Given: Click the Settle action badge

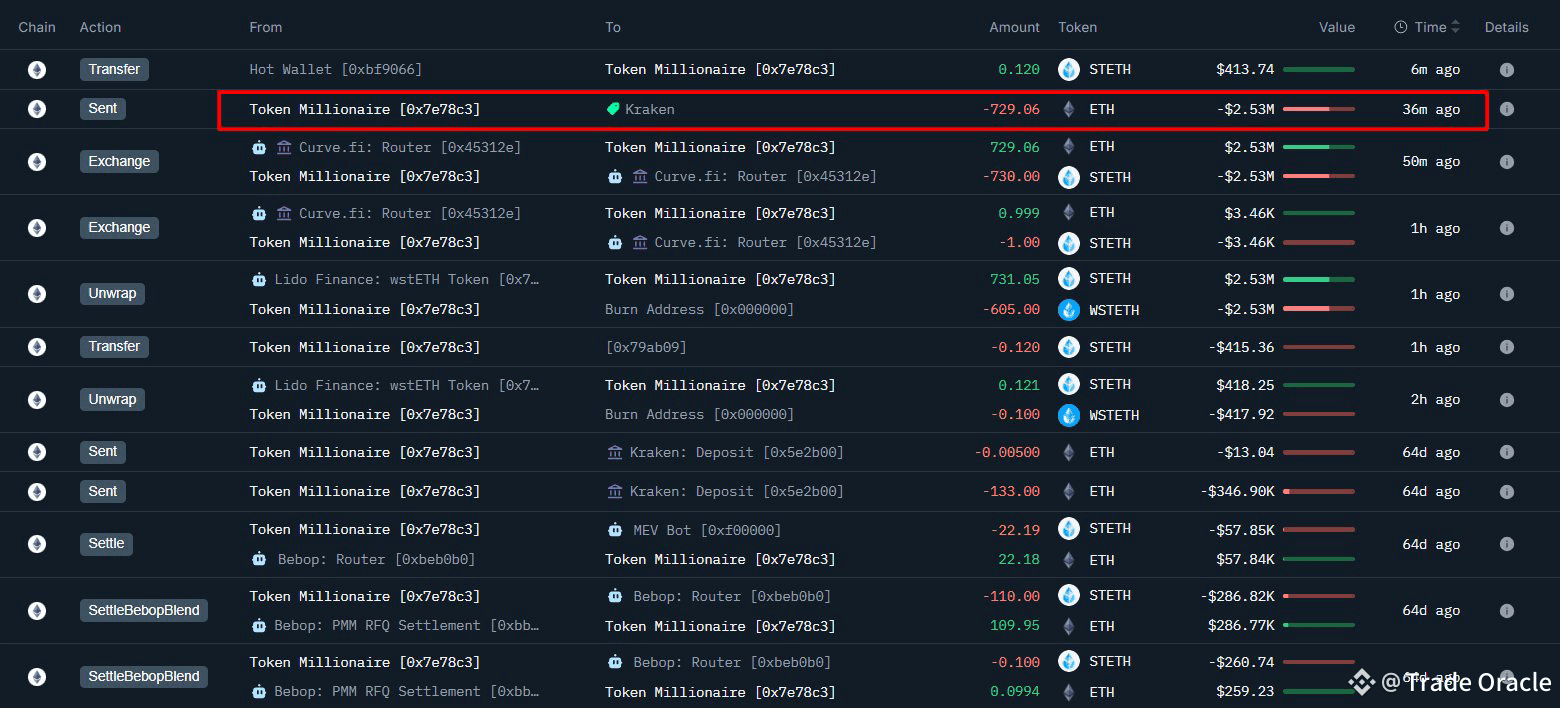Looking at the screenshot, I should (106, 544).
